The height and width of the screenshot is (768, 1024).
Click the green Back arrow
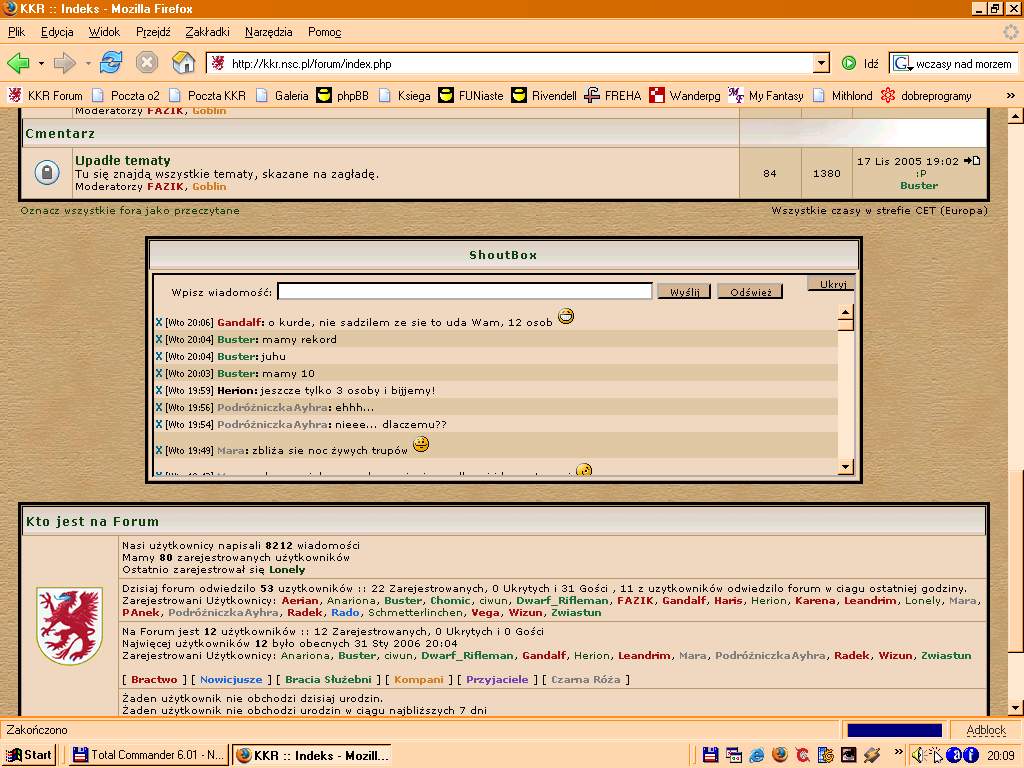coord(18,63)
